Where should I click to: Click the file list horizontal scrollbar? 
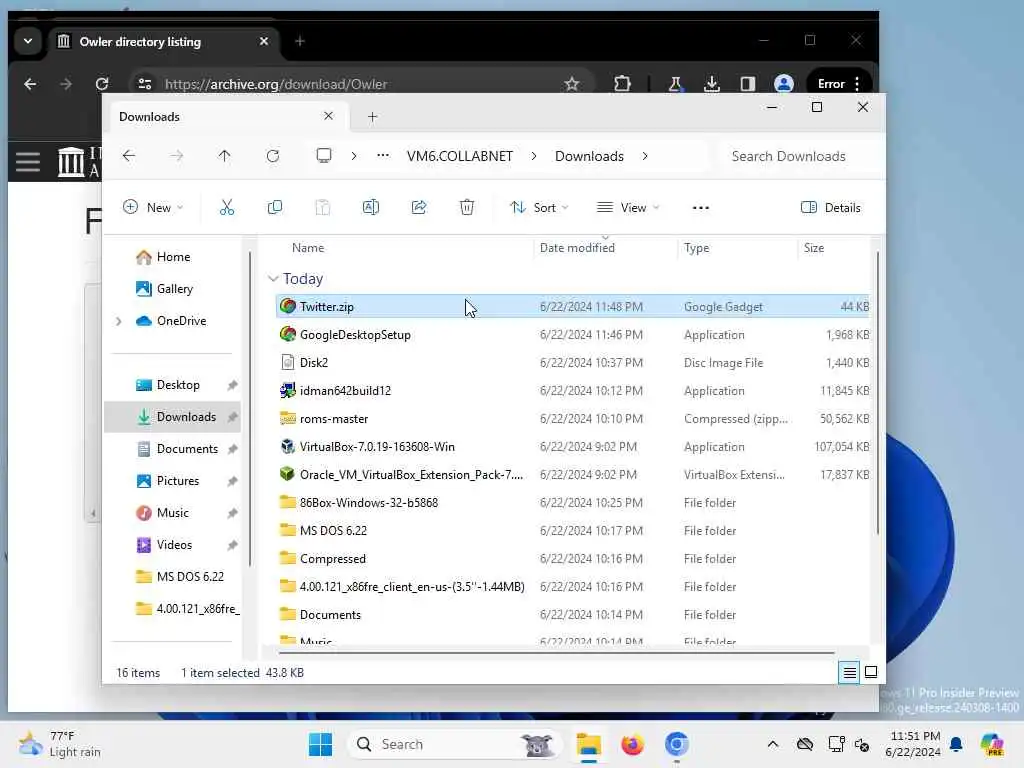(556, 652)
